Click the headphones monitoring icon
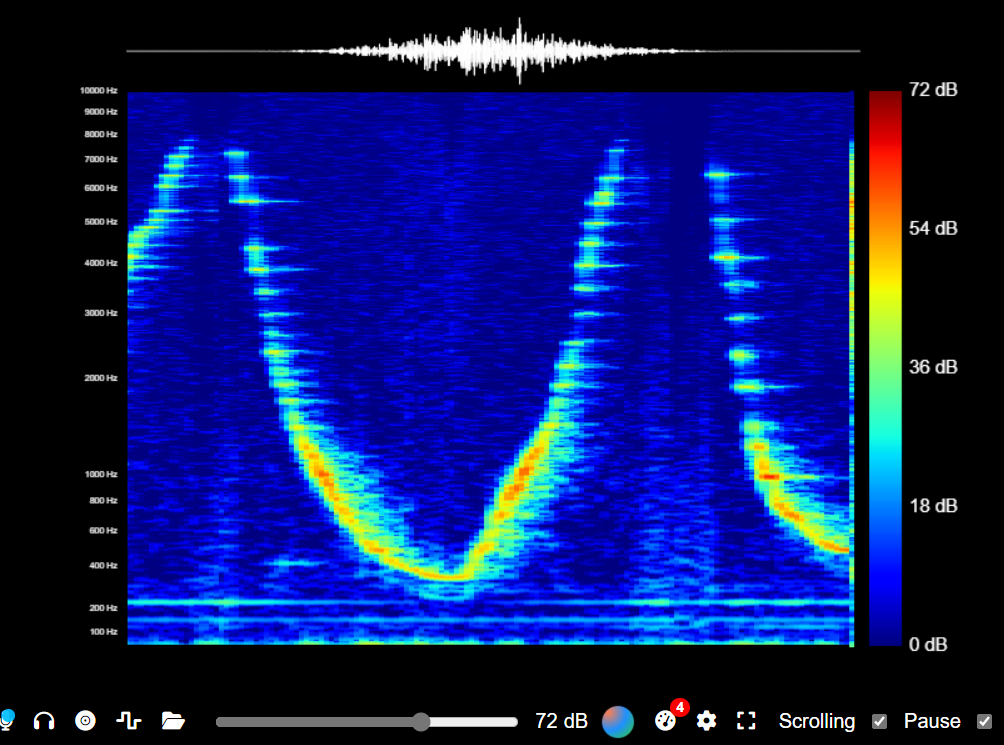The width and height of the screenshot is (1004, 745). coord(44,720)
